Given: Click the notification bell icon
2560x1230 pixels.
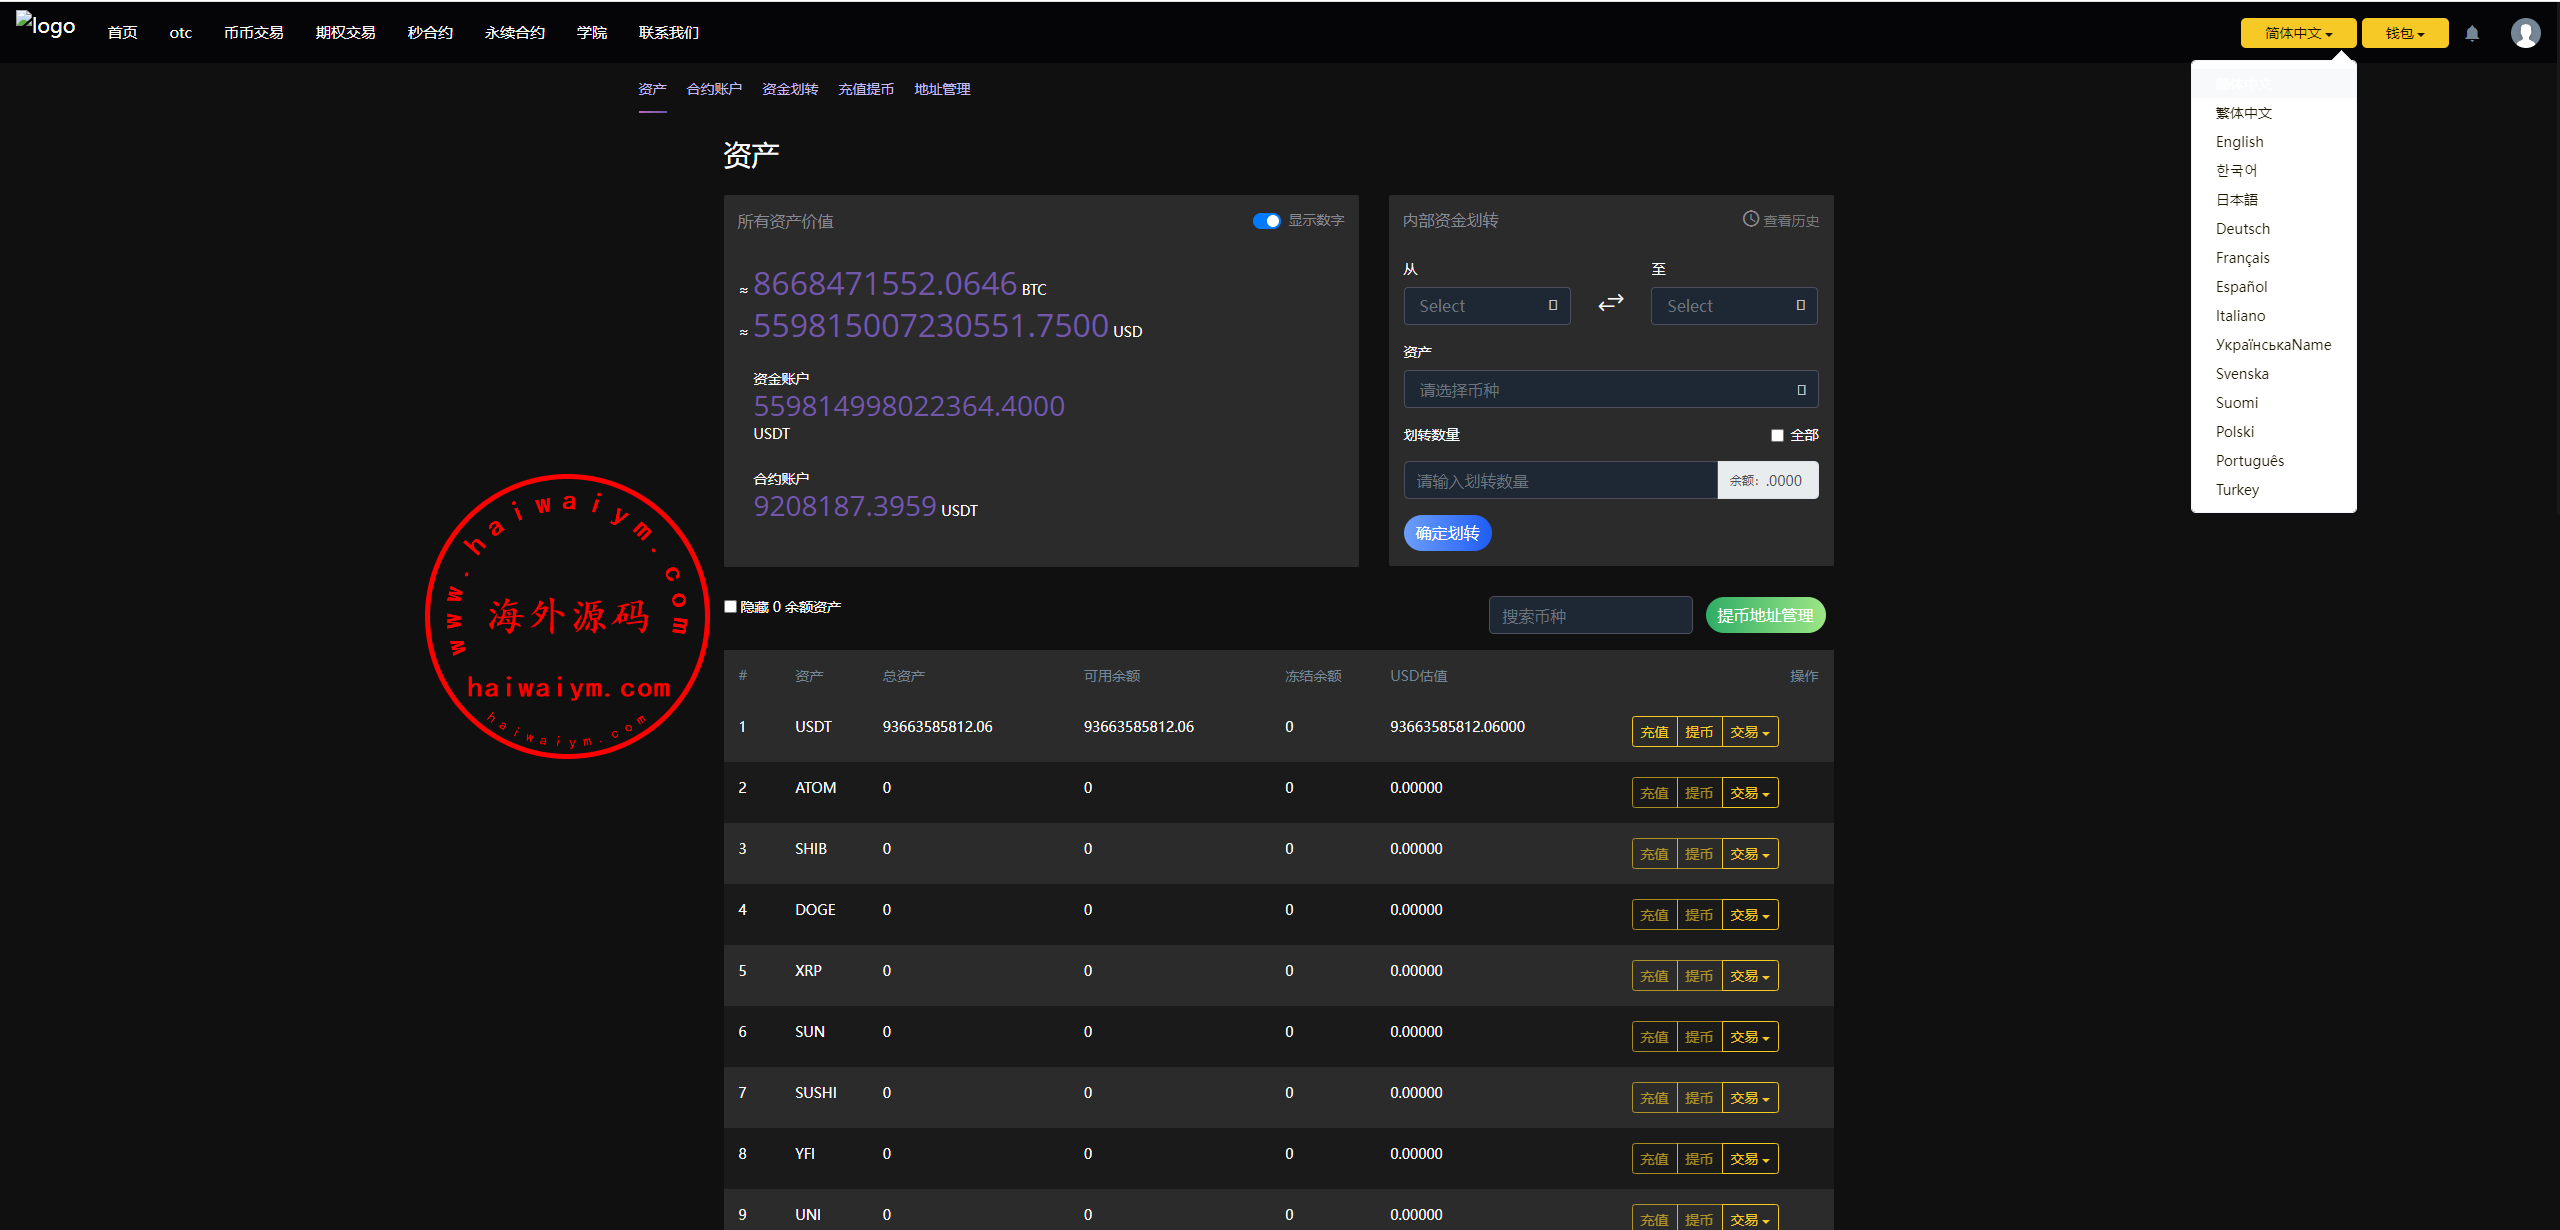Looking at the screenshot, I should click(2472, 33).
